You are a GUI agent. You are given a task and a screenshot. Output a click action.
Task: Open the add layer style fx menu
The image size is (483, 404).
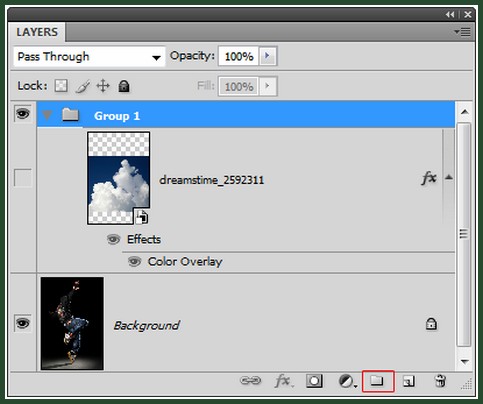pos(283,381)
